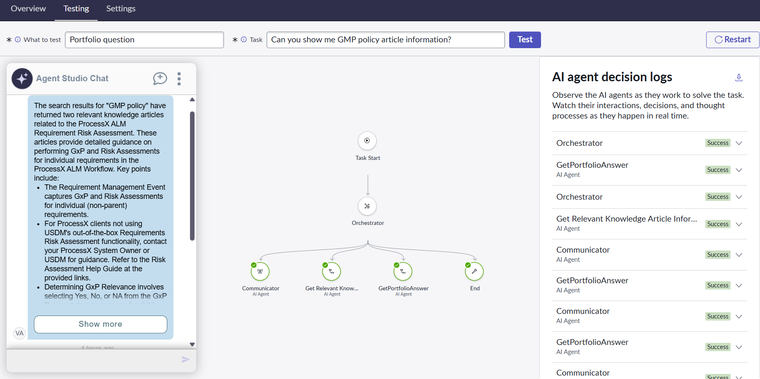Click 'Get Relevant Knowledge Article Infor...' log title
Screen dimensions: 760x379
pyautogui.click(x=627, y=219)
